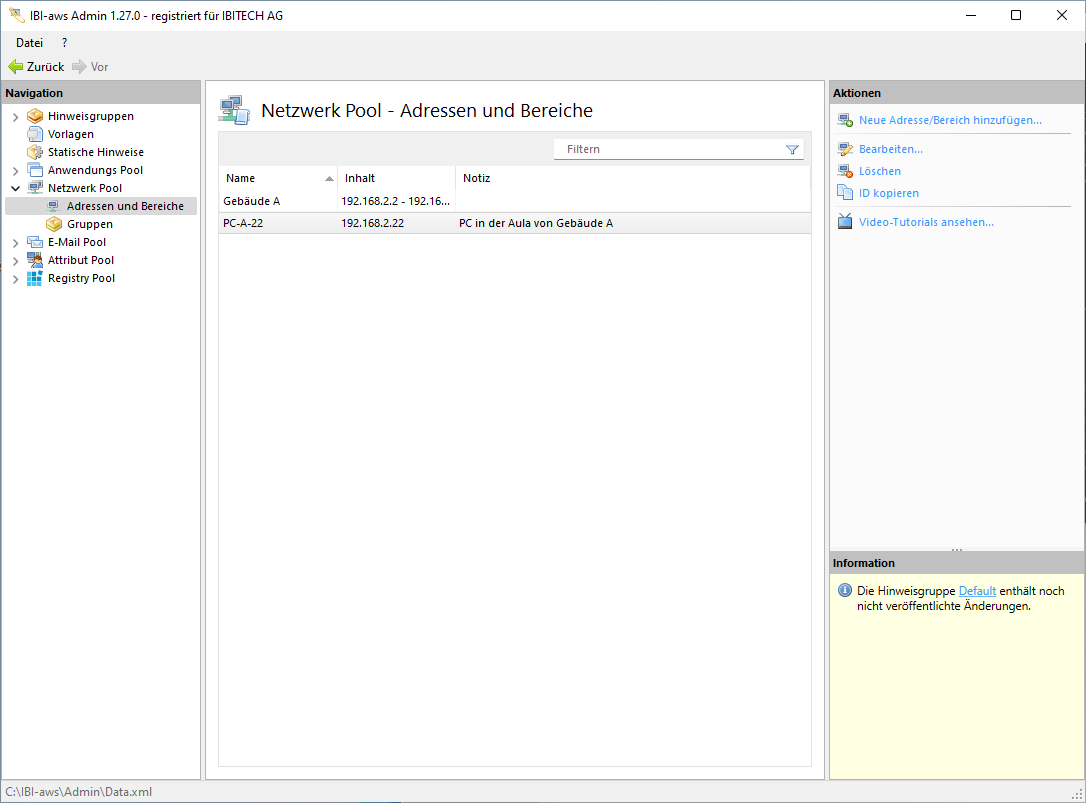Expand the Hinweisgruppen tree node
This screenshot has width=1086, height=803.
pyautogui.click(x=15, y=117)
